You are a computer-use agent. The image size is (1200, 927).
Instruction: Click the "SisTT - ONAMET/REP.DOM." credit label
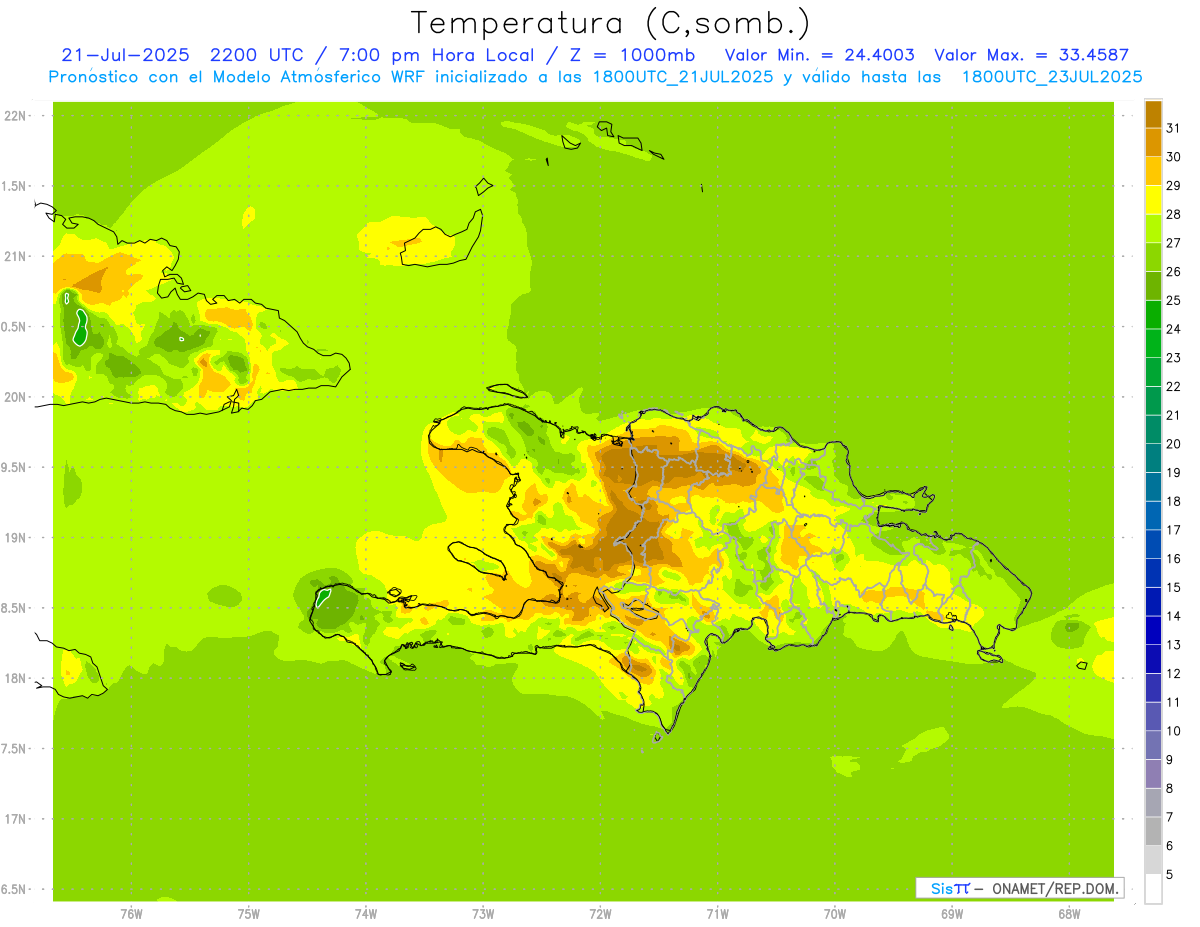(1019, 888)
